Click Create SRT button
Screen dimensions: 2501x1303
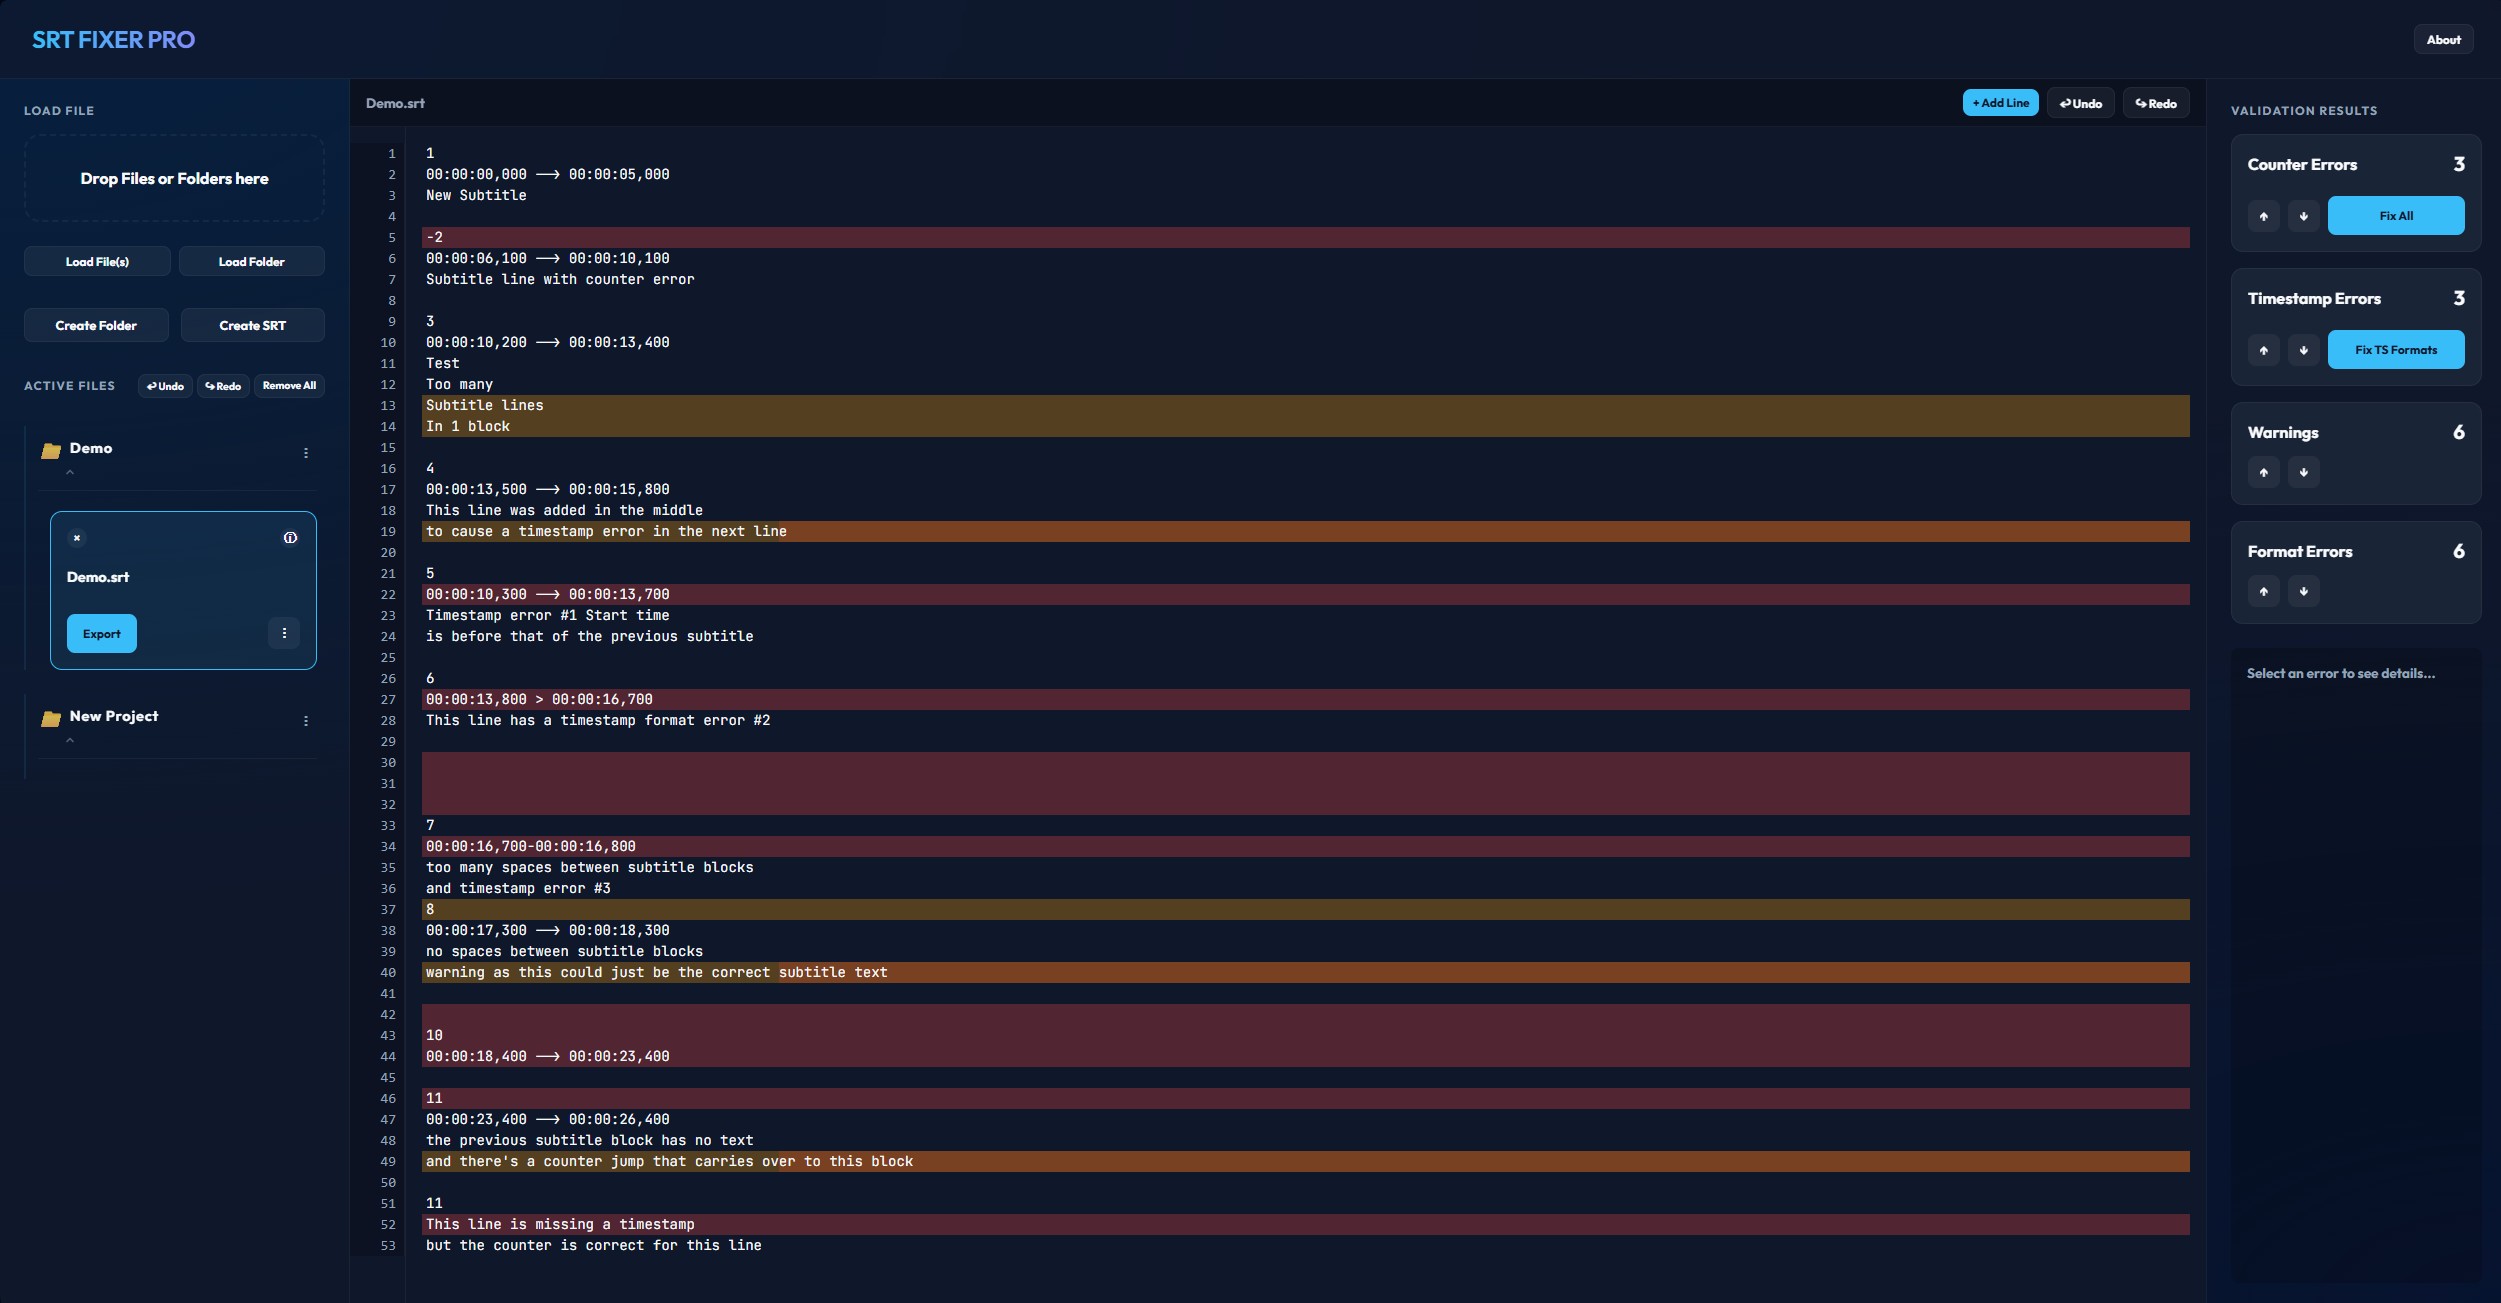point(252,326)
